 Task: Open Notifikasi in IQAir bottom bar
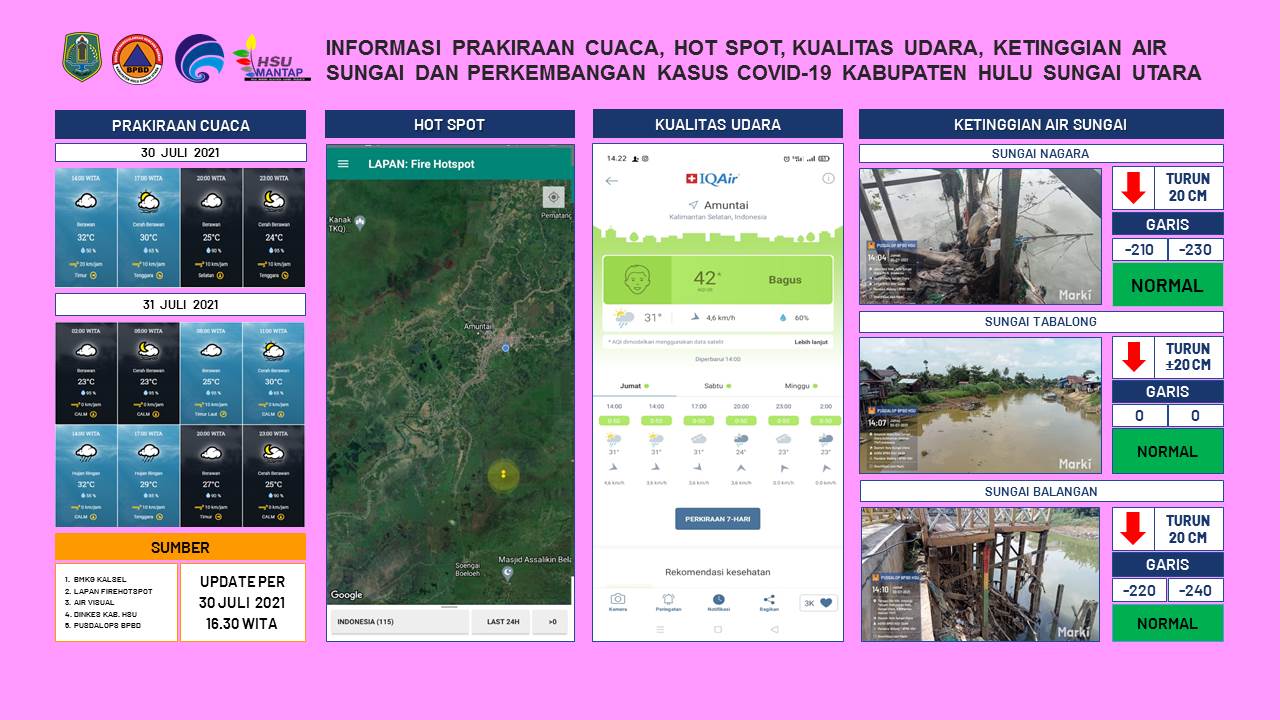click(718, 602)
